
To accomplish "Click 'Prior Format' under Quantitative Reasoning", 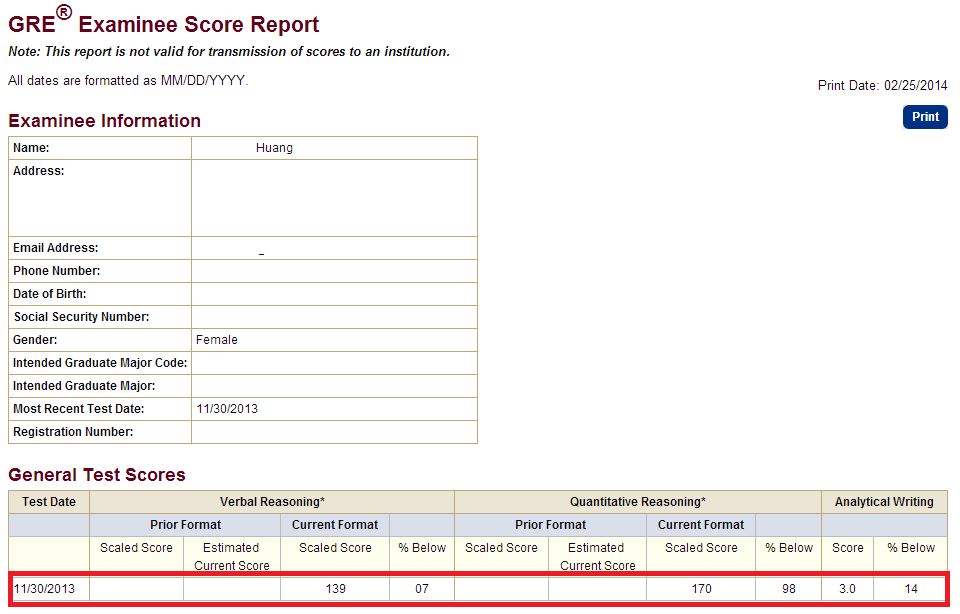I will coord(550,525).
